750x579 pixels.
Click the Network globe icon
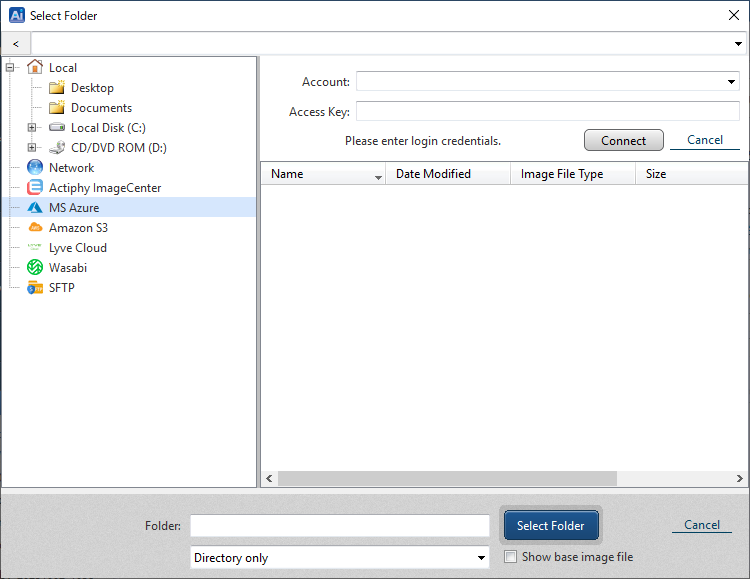pos(35,168)
